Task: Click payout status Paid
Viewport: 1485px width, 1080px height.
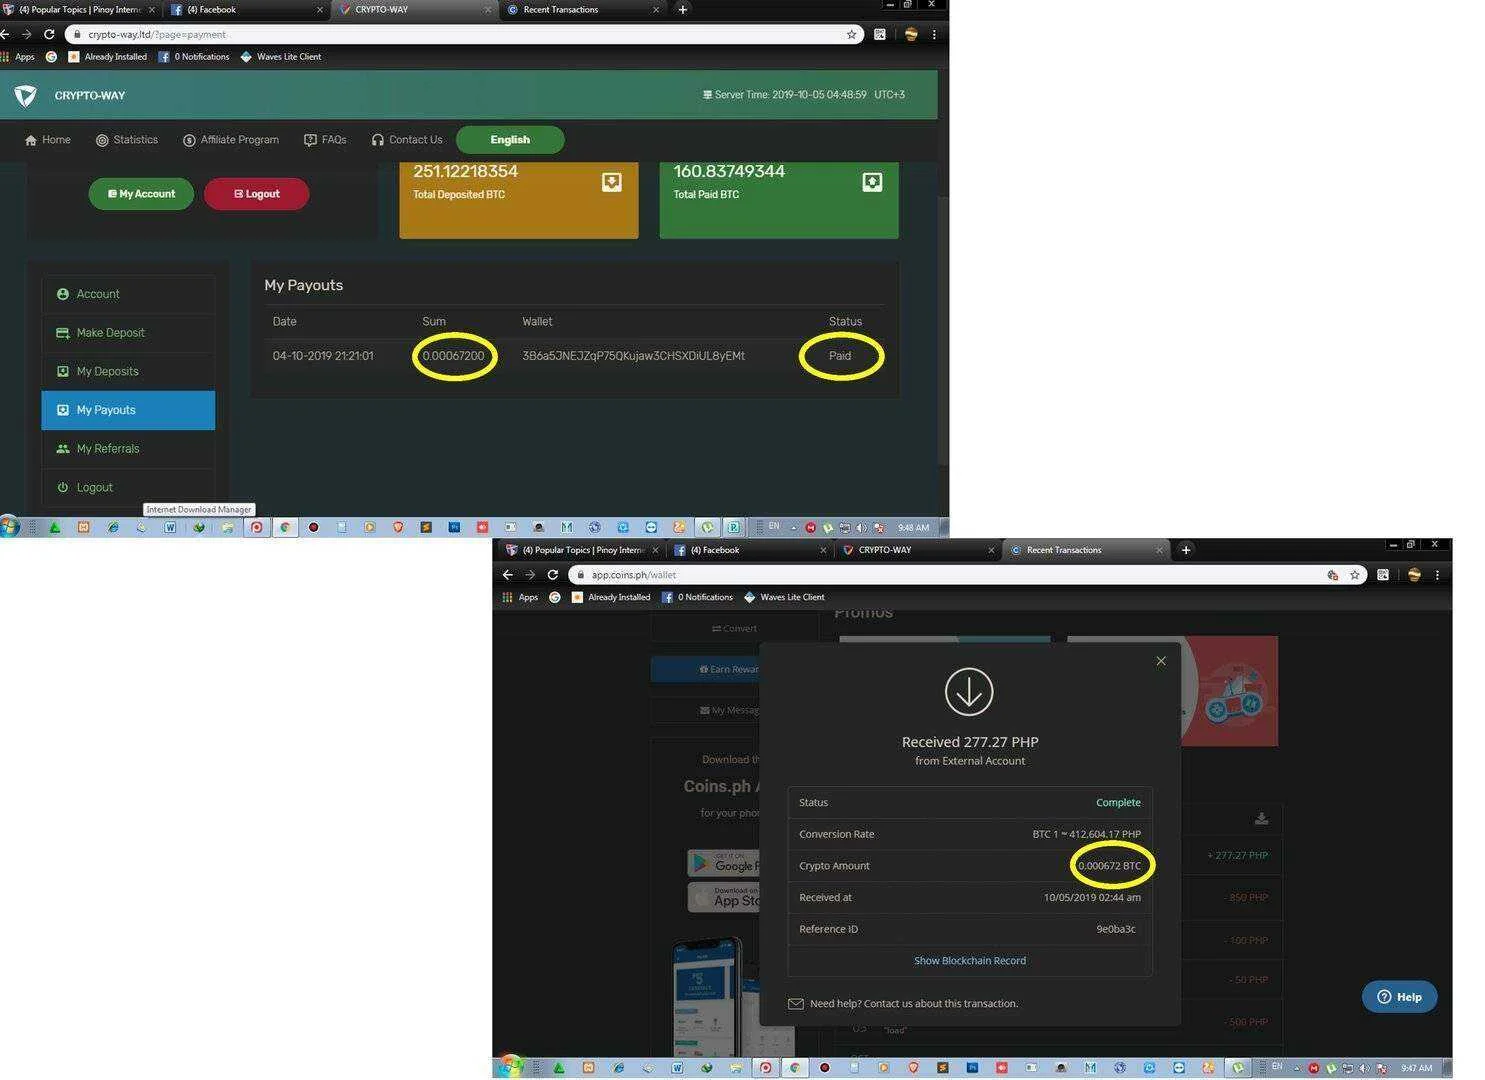Action: tap(840, 356)
